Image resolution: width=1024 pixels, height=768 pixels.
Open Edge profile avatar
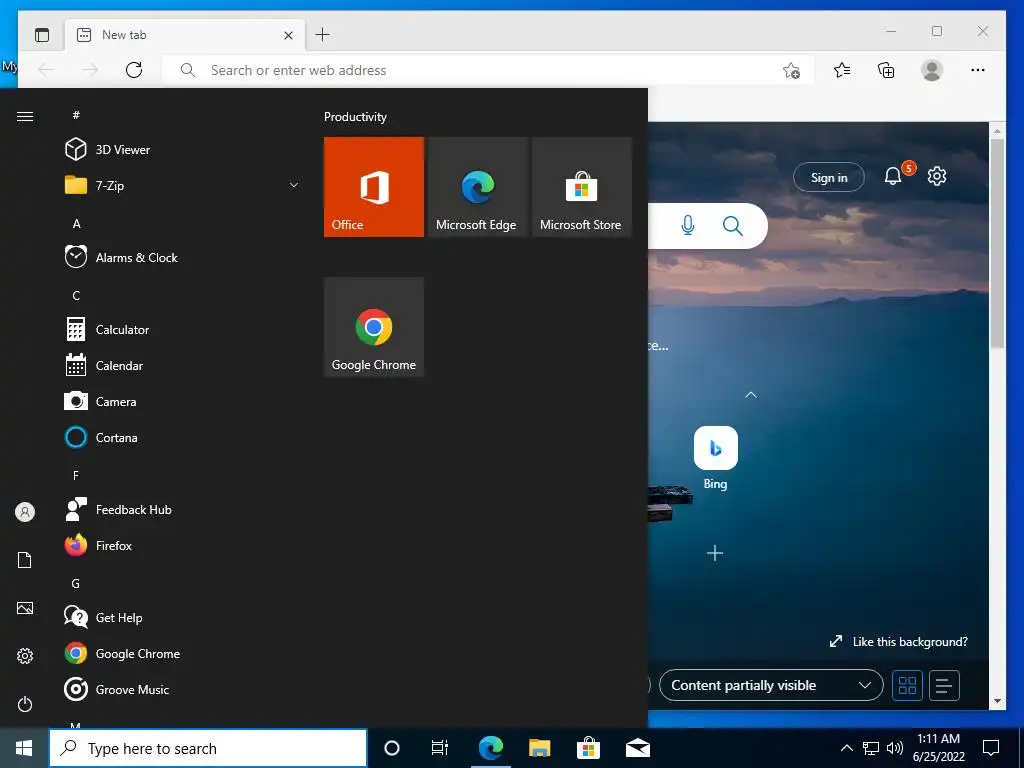pos(932,70)
